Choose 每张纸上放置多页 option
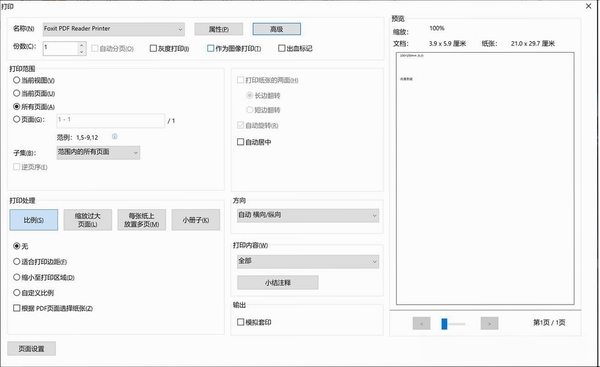 (142, 220)
